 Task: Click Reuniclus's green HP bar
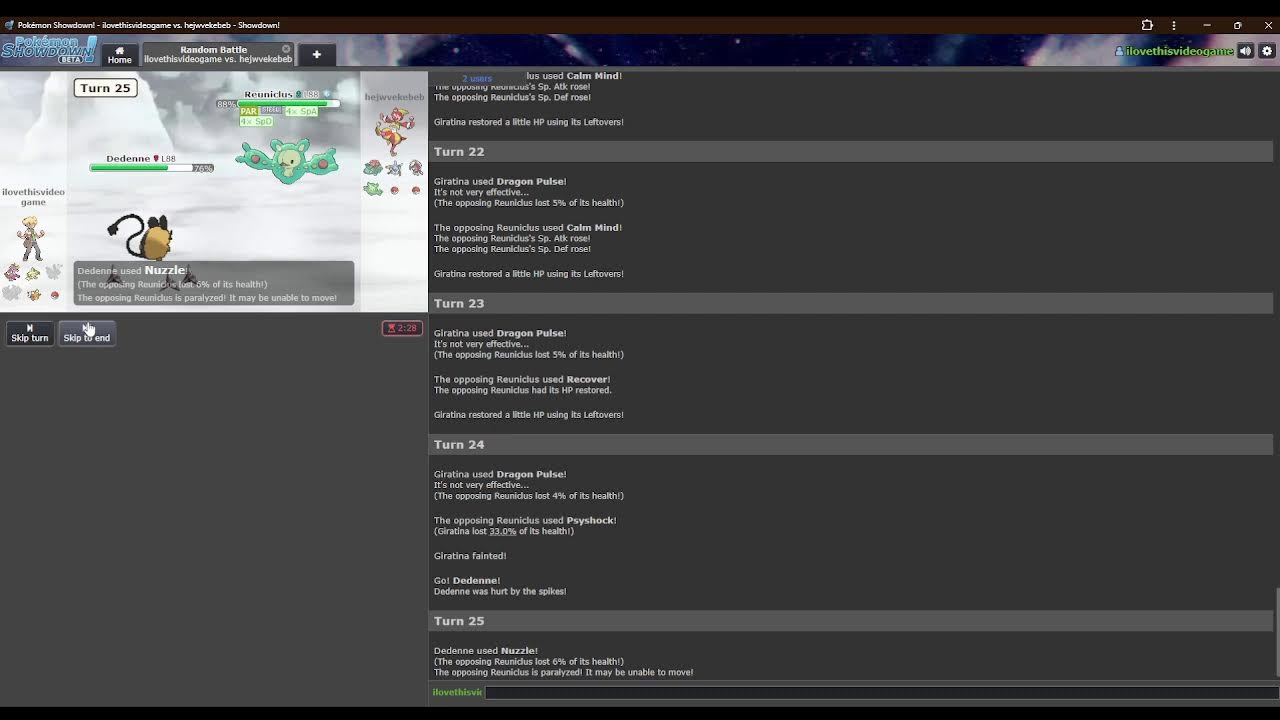(289, 103)
